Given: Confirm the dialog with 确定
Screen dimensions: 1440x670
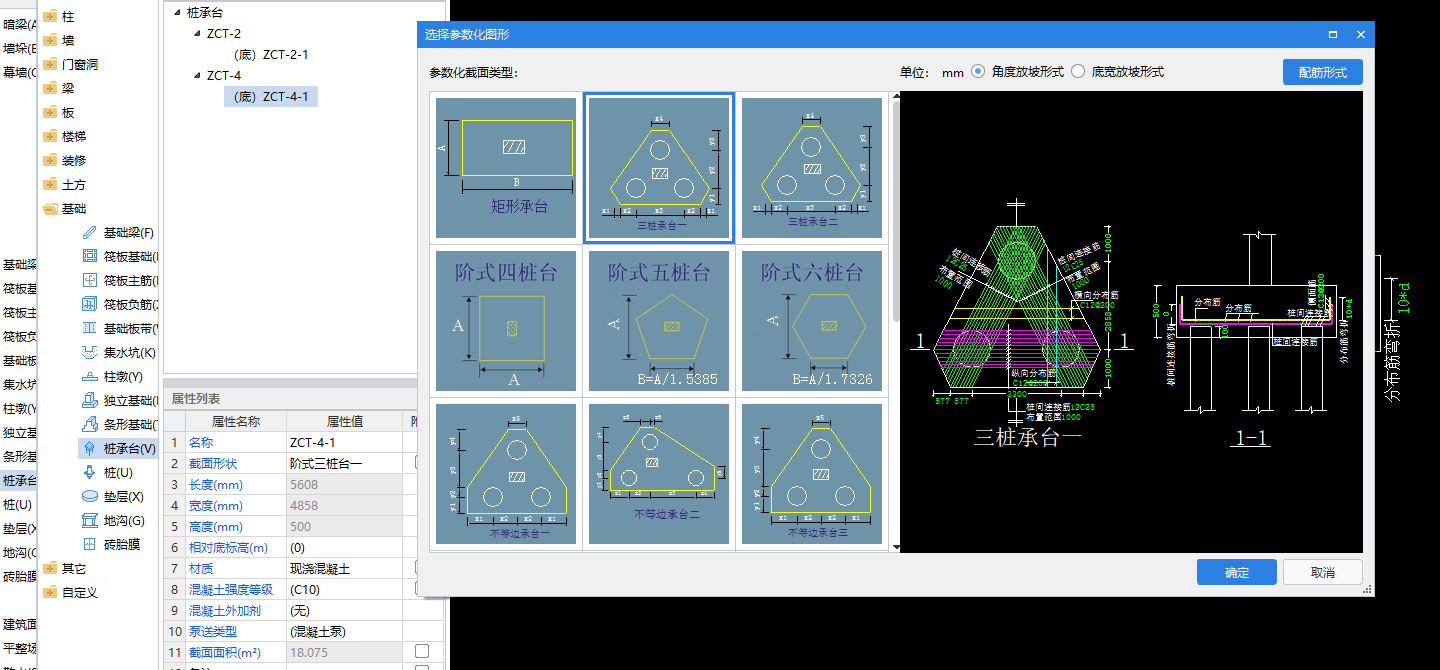Looking at the screenshot, I should click(1237, 573).
